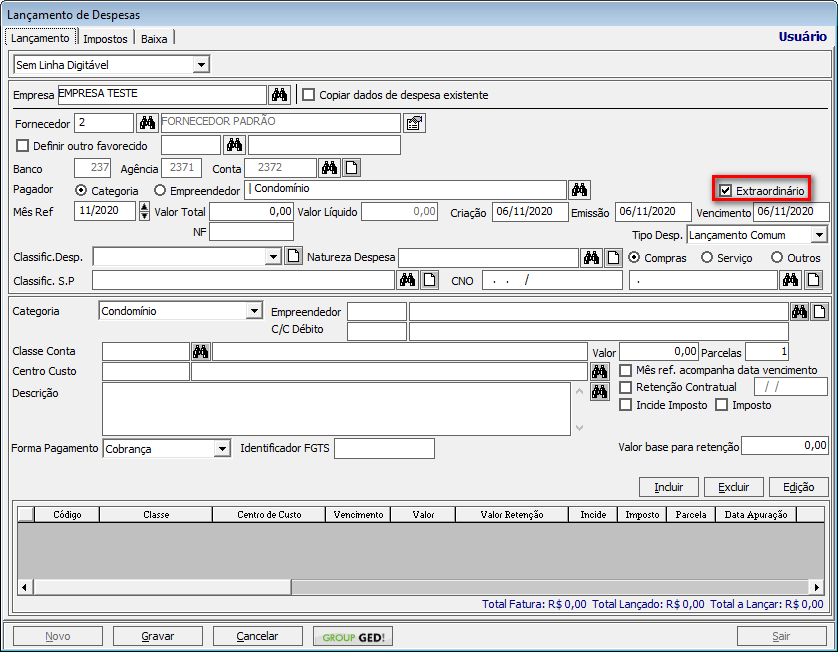Viewport: 838px width, 652px height.
Task: Click the Descrição text area
Action: point(336,409)
